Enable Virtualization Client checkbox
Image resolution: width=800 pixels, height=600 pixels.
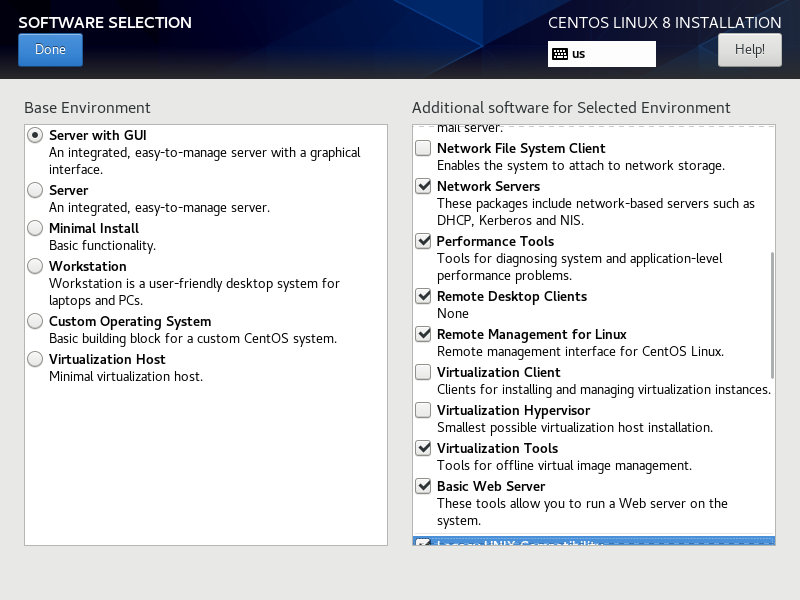423,372
